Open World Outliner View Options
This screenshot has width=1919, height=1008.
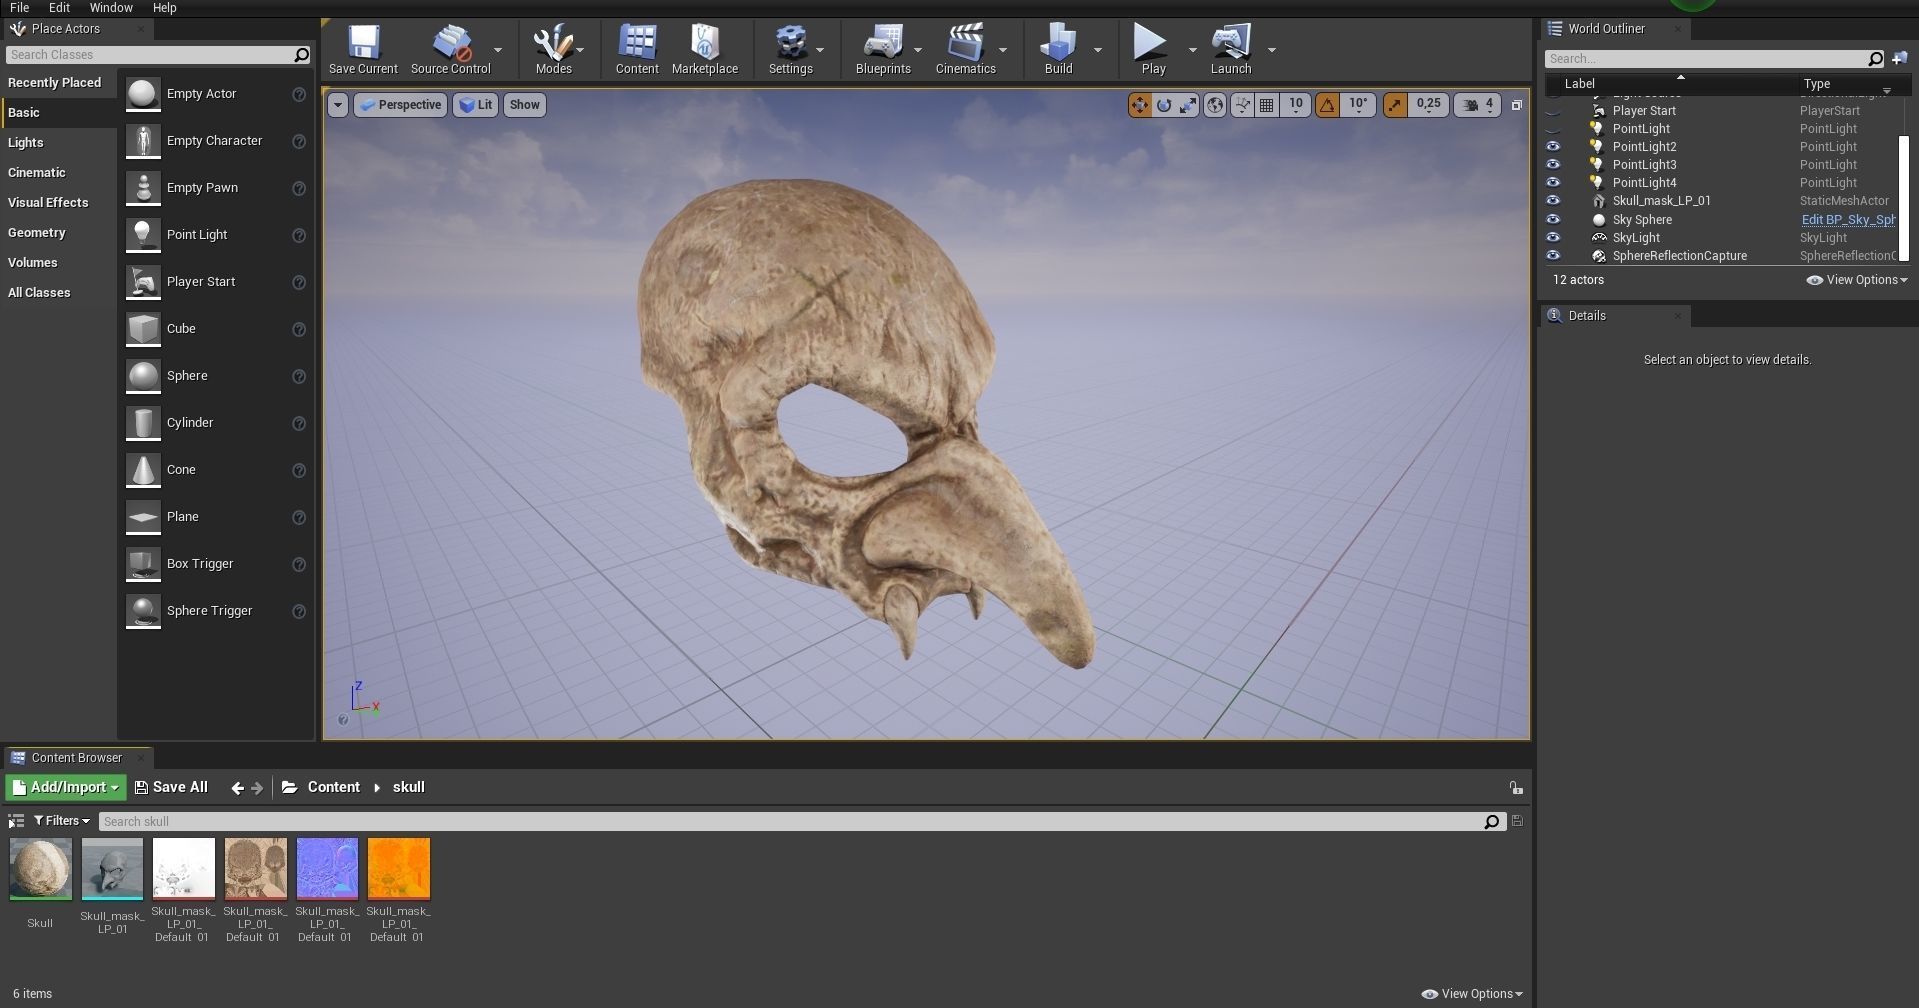coord(1858,280)
